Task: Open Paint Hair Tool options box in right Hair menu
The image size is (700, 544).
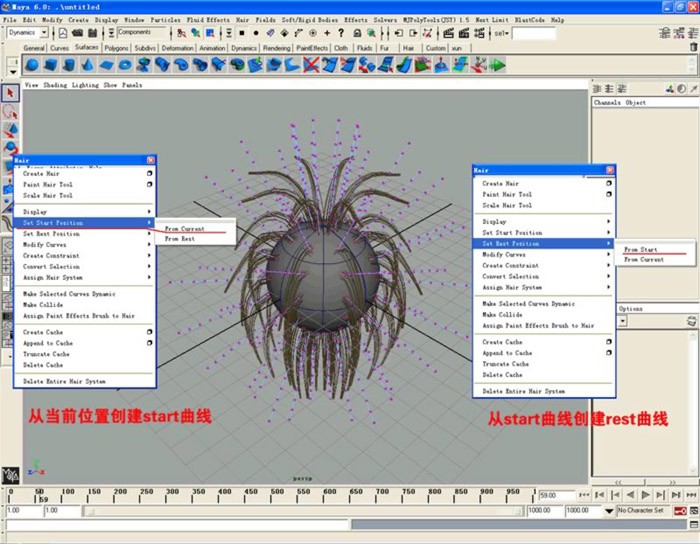Action: (609, 194)
